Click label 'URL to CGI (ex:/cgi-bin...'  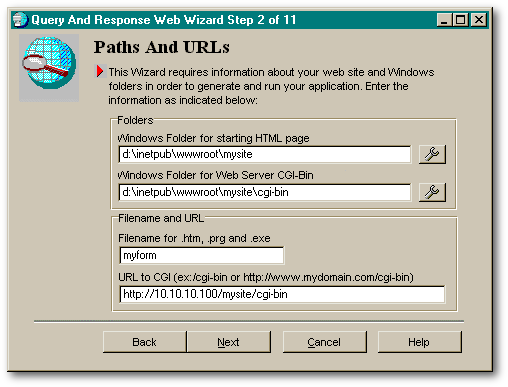pyautogui.click(x=266, y=277)
